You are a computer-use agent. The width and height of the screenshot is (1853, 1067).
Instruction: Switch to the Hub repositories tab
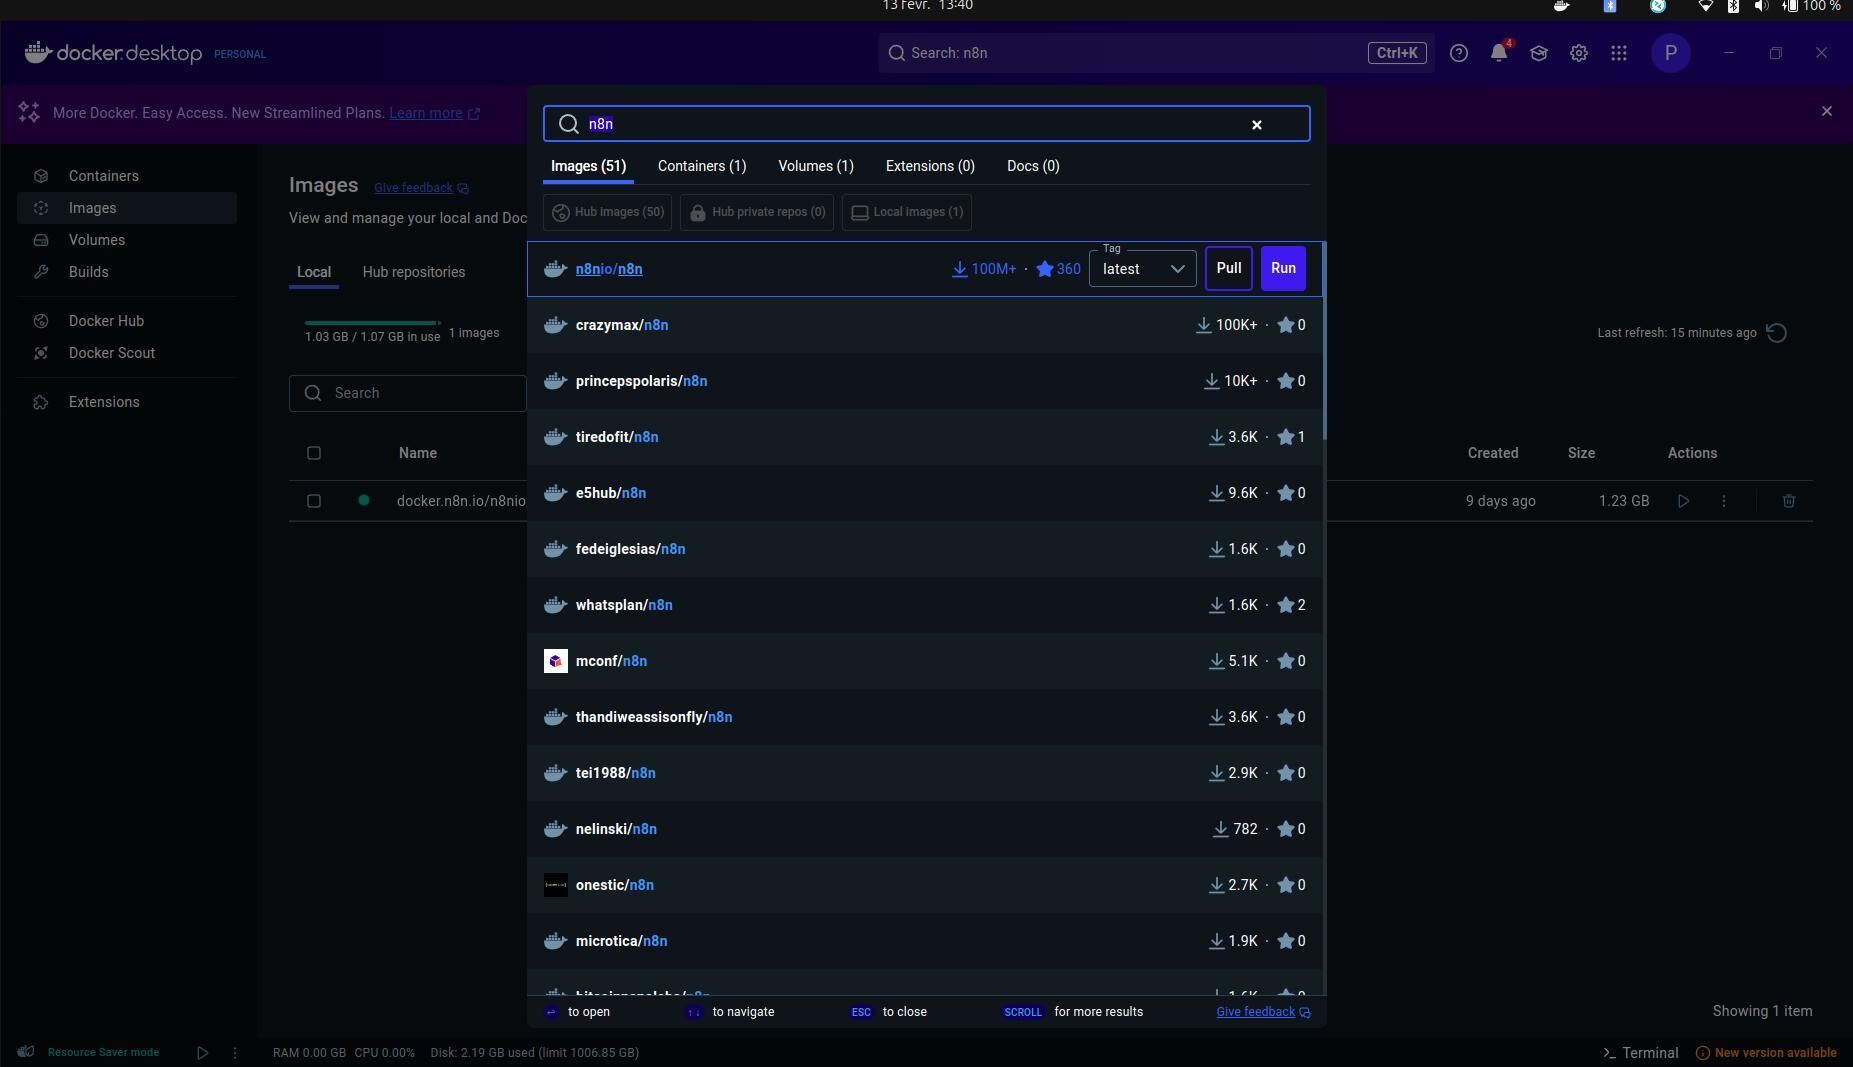coord(414,272)
